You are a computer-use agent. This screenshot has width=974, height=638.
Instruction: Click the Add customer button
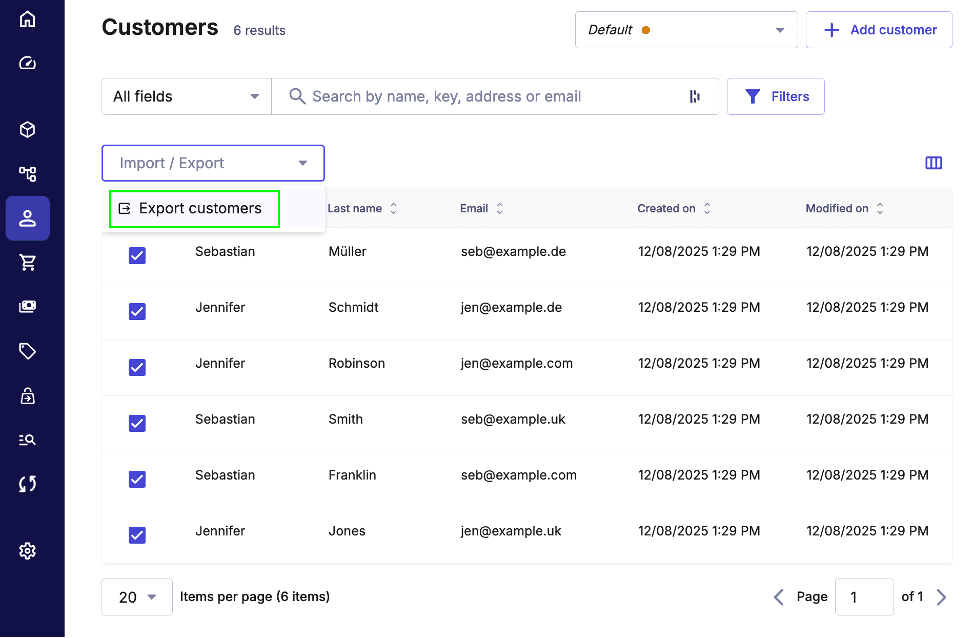coord(879,30)
